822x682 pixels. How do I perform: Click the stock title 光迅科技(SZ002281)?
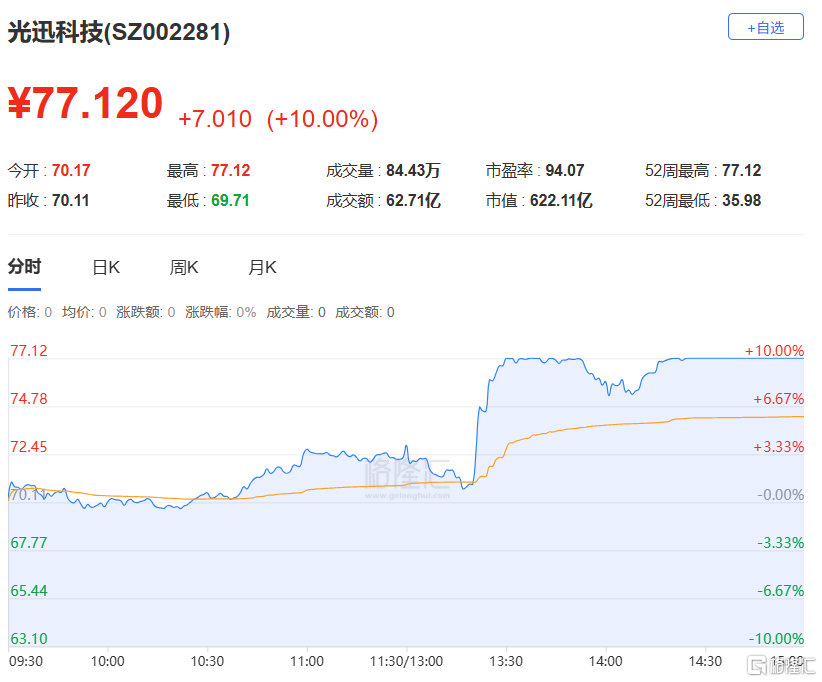coord(119,32)
